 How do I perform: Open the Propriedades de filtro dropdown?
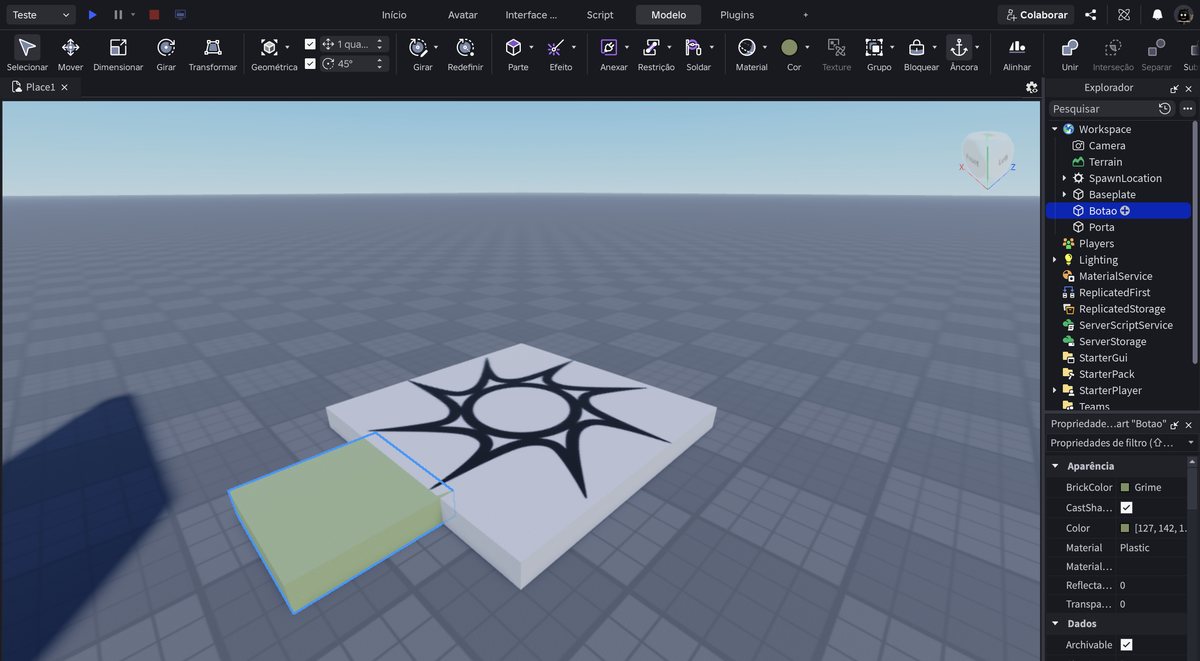tap(1122, 442)
